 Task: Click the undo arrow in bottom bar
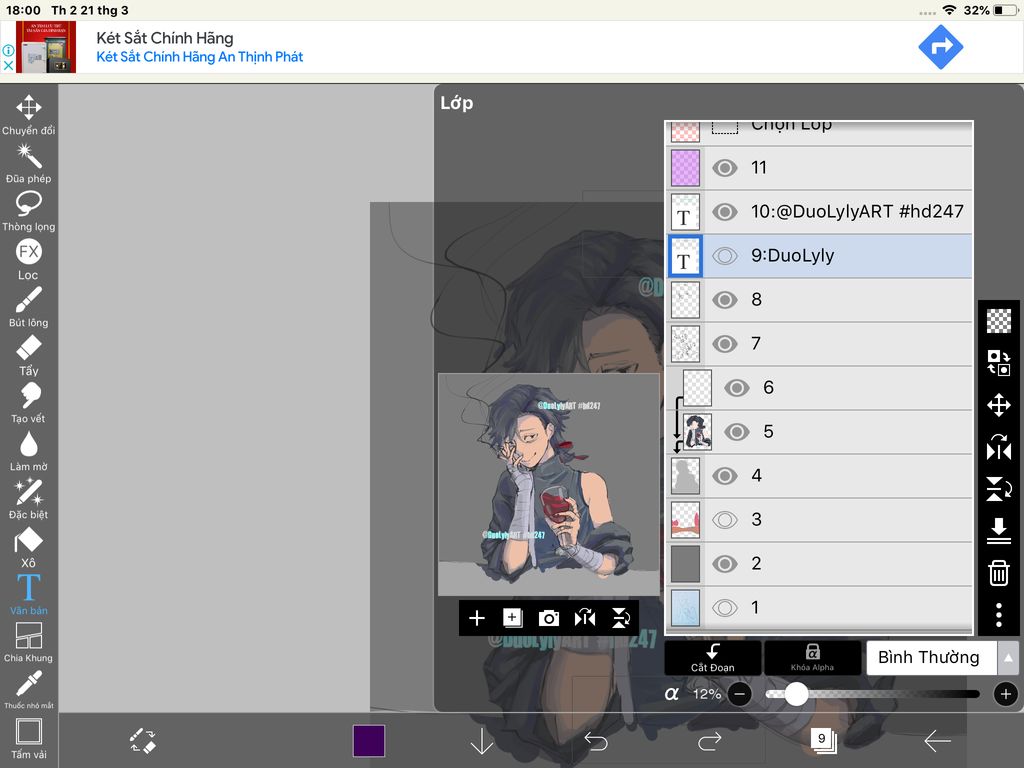(x=596, y=741)
